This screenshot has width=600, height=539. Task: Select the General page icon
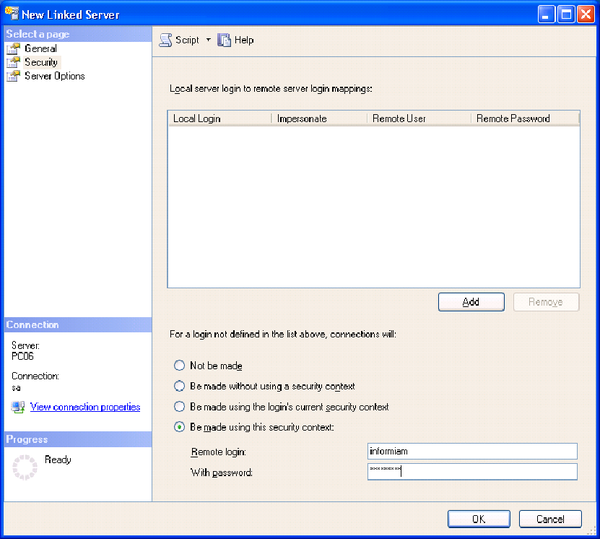click(x=13, y=48)
